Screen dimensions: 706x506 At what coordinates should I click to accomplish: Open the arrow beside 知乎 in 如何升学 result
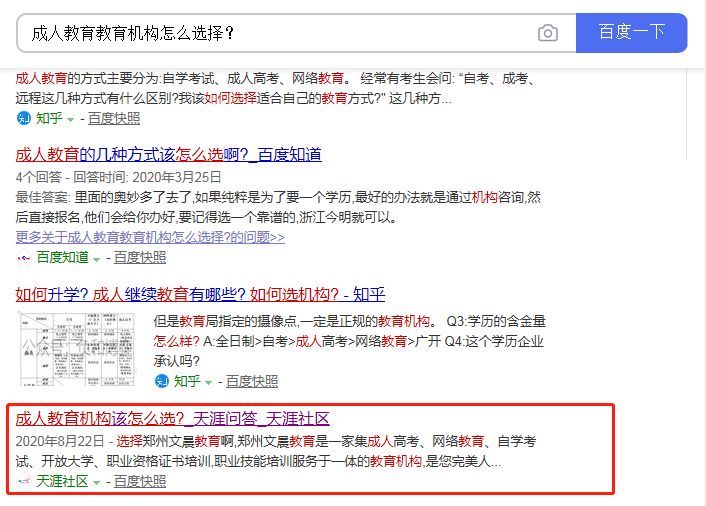[x=209, y=382]
